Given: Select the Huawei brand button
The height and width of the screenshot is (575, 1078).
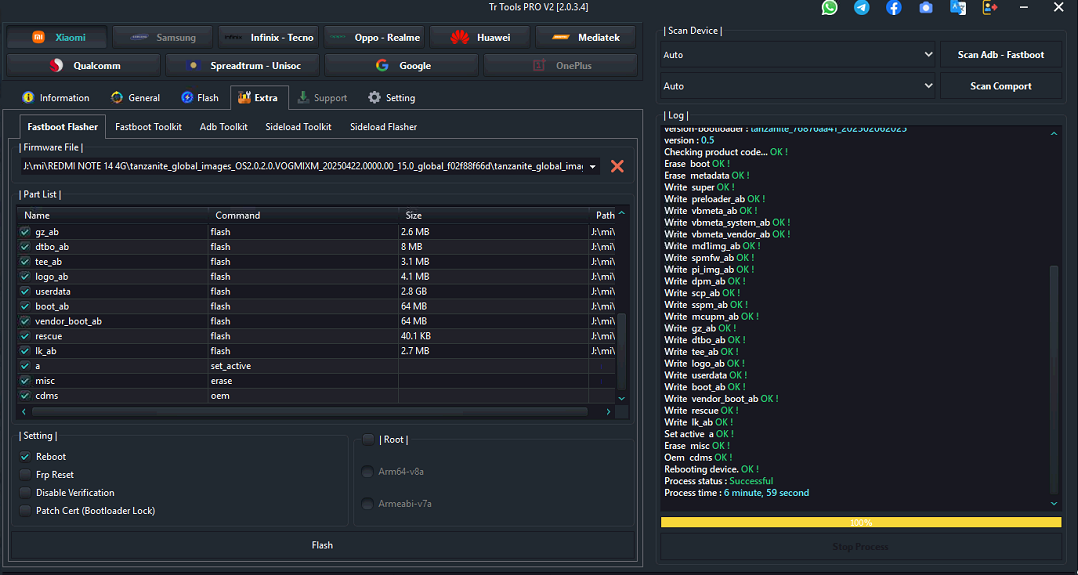Looking at the screenshot, I should pyautogui.click(x=480, y=37).
